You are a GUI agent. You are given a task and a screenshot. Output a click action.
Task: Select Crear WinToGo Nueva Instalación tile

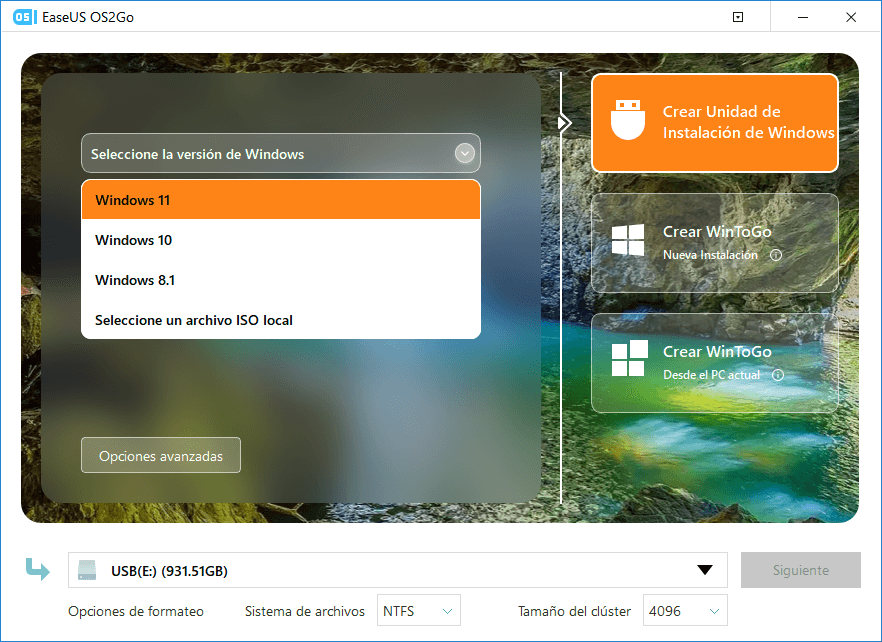tap(714, 243)
